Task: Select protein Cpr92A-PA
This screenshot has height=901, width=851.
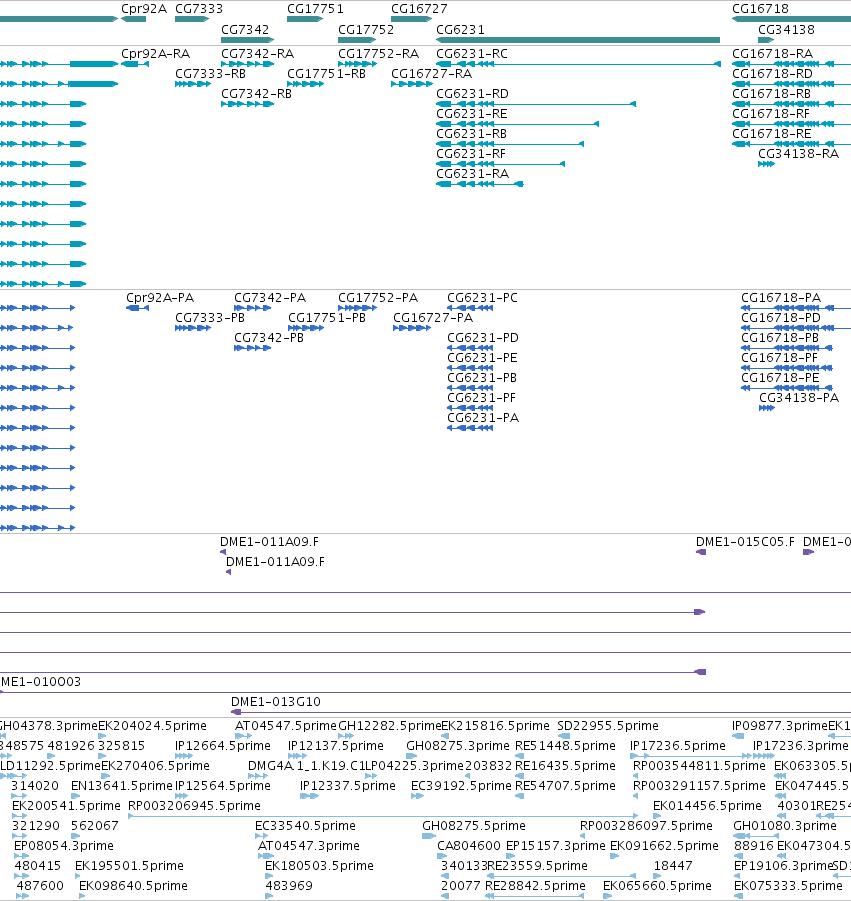Action: point(160,298)
